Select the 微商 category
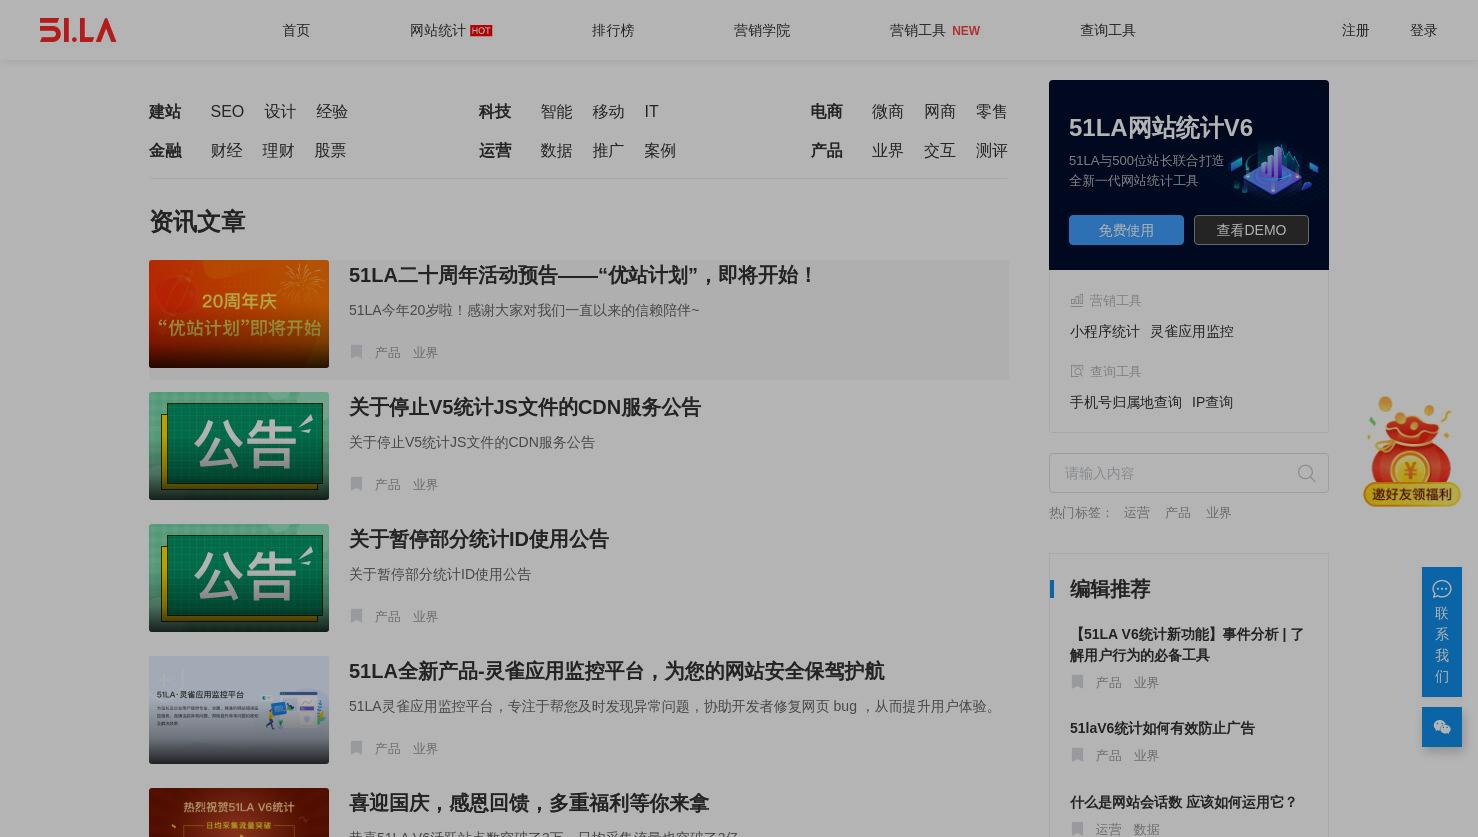This screenshot has height=837, width=1478. 888,111
